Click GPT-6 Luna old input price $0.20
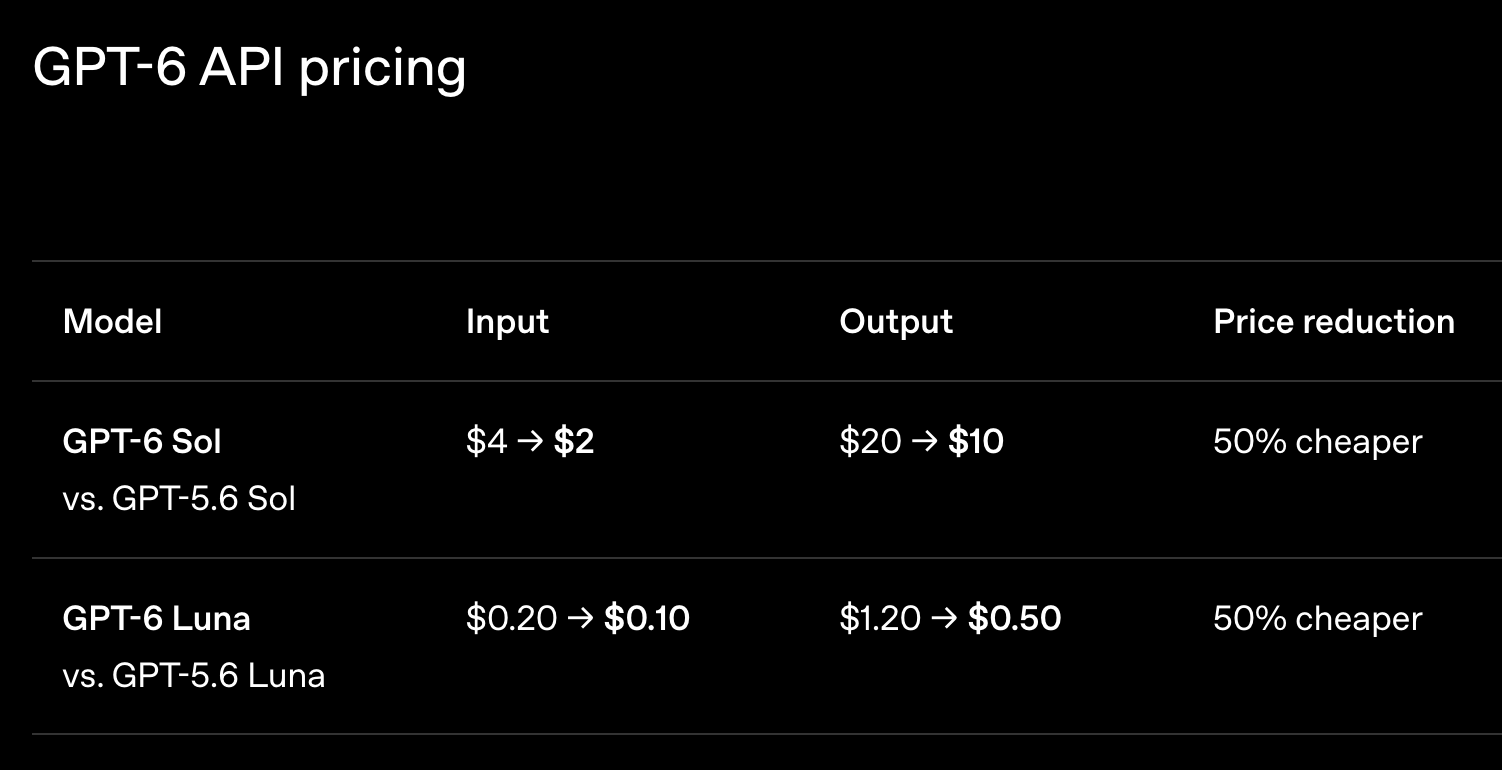Viewport: 1502px width, 770px height. 512,618
